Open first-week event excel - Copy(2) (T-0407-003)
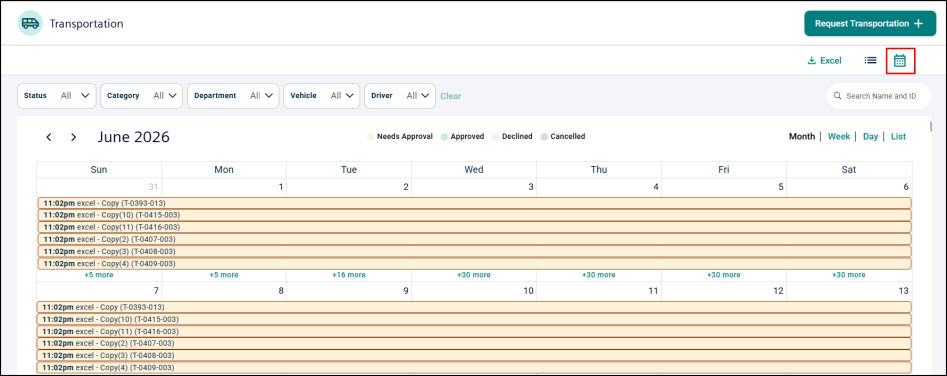 pyautogui.click(x=475, y=239)
